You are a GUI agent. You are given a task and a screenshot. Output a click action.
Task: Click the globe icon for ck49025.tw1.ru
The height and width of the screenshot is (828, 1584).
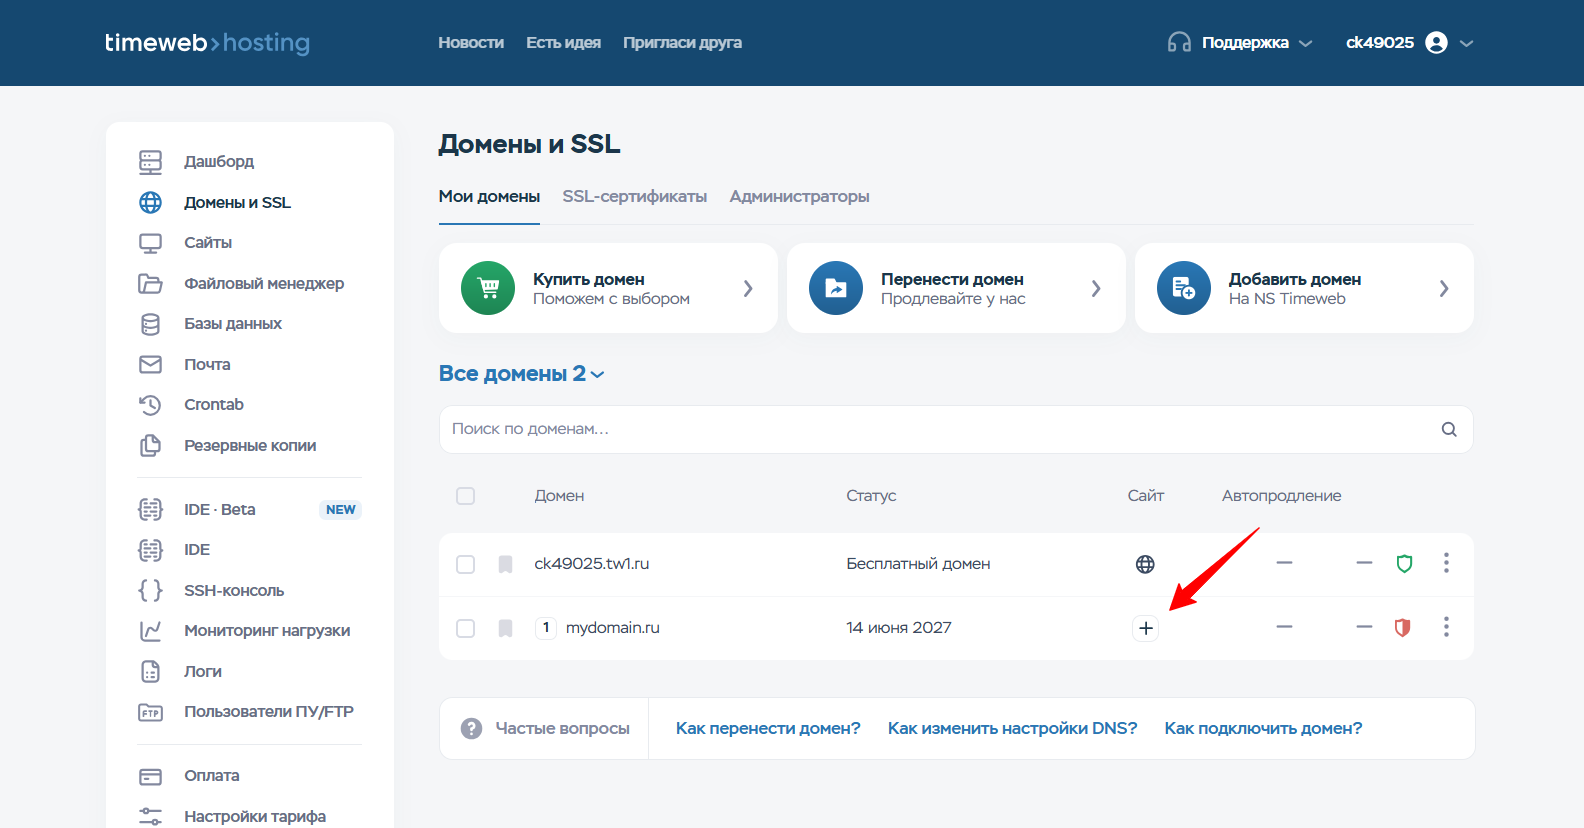click(x=1145, y=564)
